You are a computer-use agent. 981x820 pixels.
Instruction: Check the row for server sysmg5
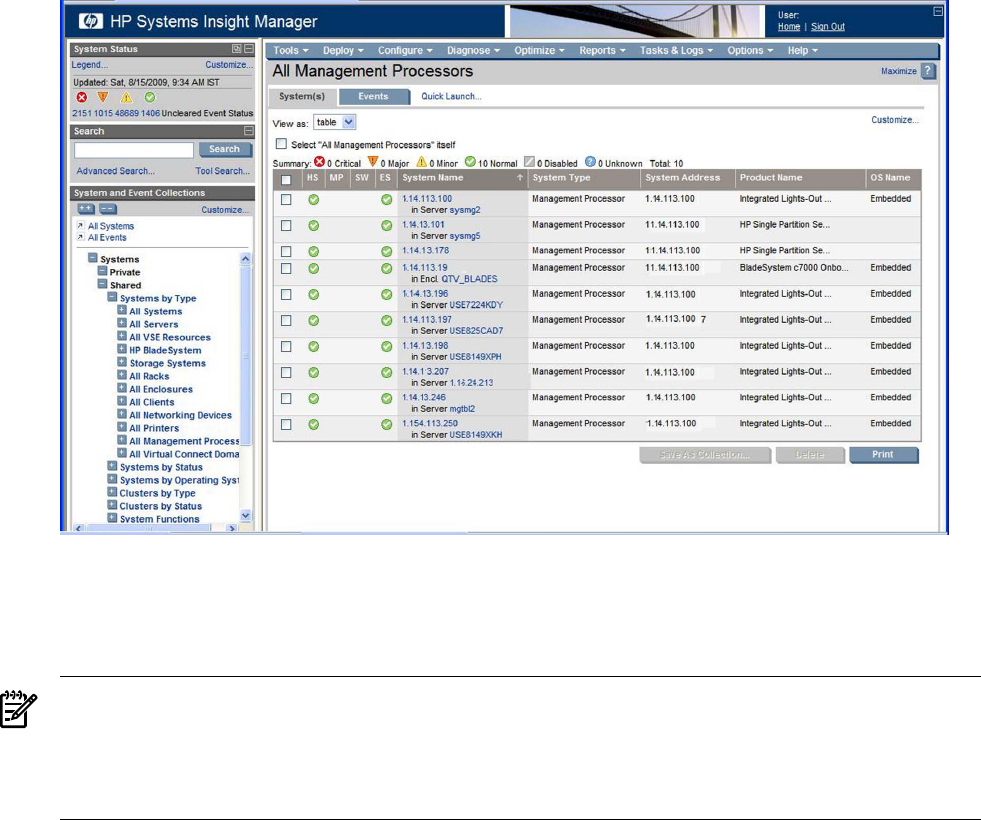click(x=286, y=225)
